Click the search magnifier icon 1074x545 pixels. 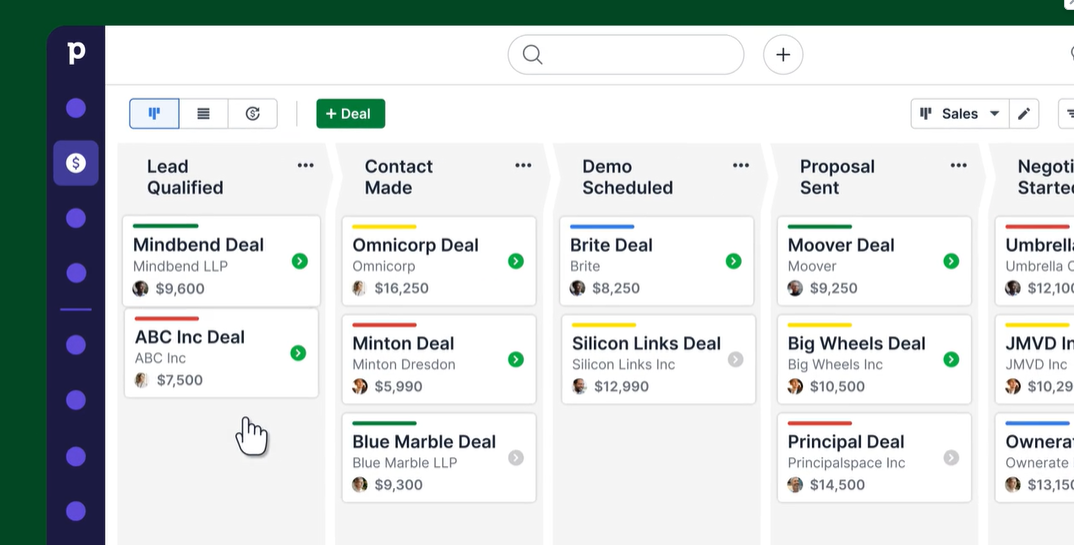pyautogui.click(x=532, y=55)
